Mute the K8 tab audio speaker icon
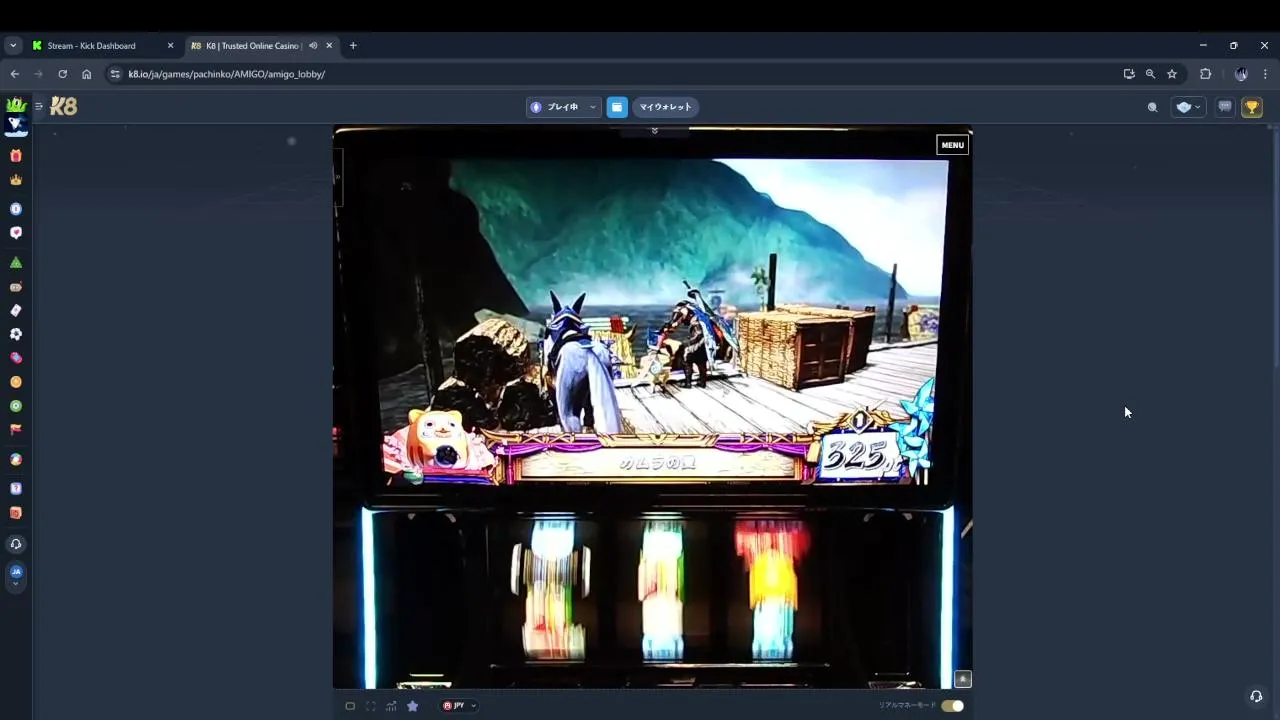Viewport: 1280px width, 720px height. tap(313, 46)
